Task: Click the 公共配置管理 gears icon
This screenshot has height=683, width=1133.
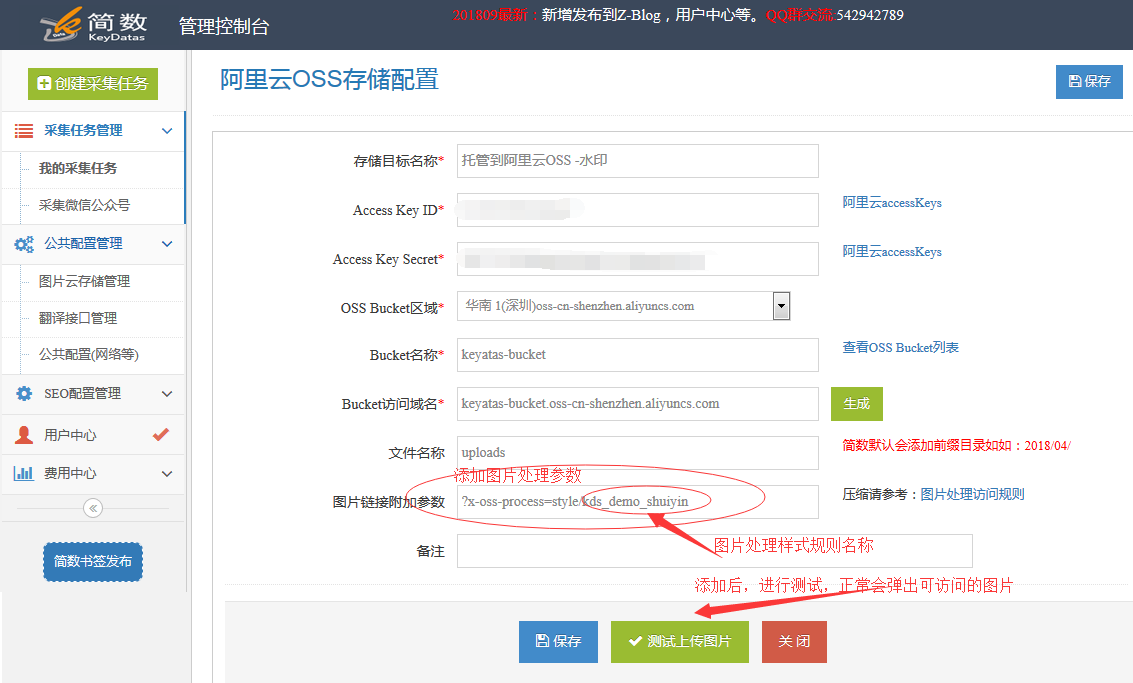Action: pos(24,244)
